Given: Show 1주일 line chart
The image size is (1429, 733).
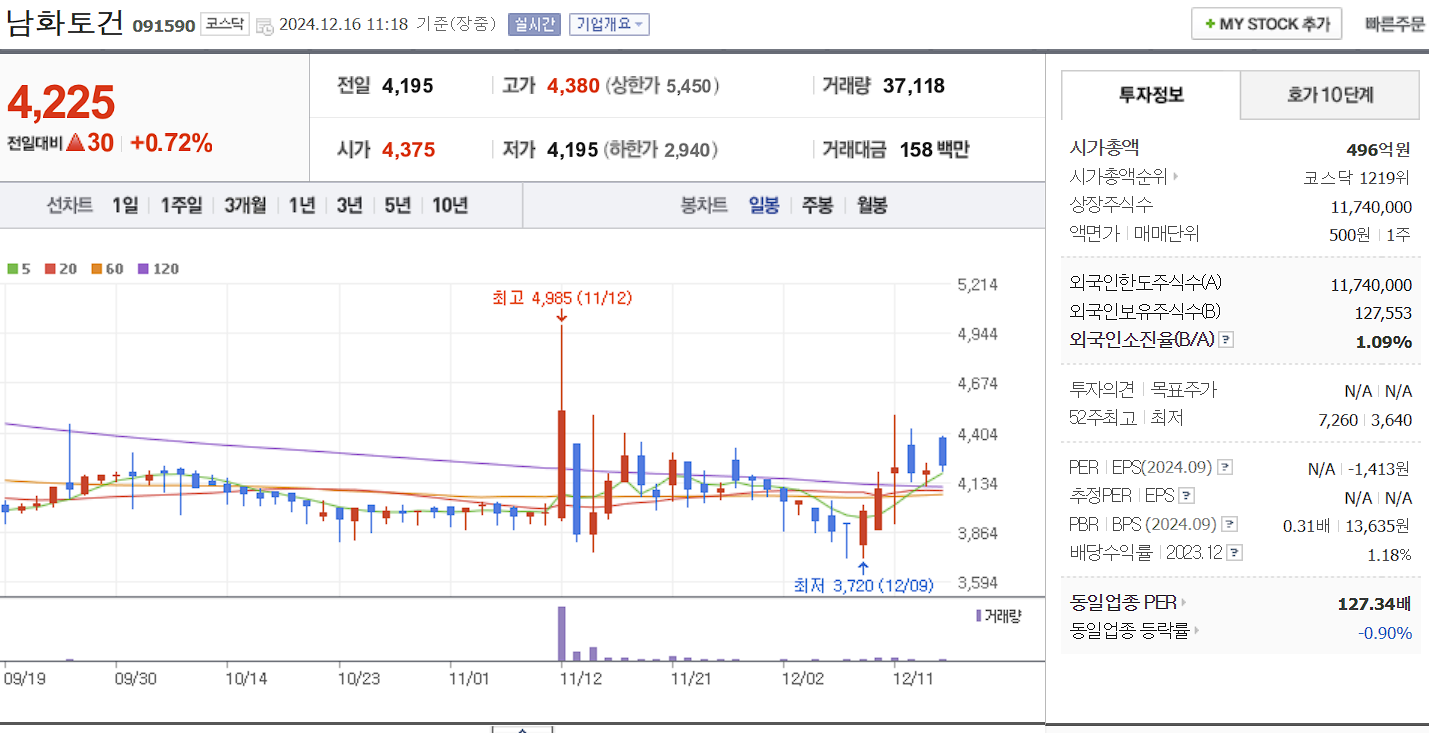Looking at the screenshot, I should click(181, 205).
